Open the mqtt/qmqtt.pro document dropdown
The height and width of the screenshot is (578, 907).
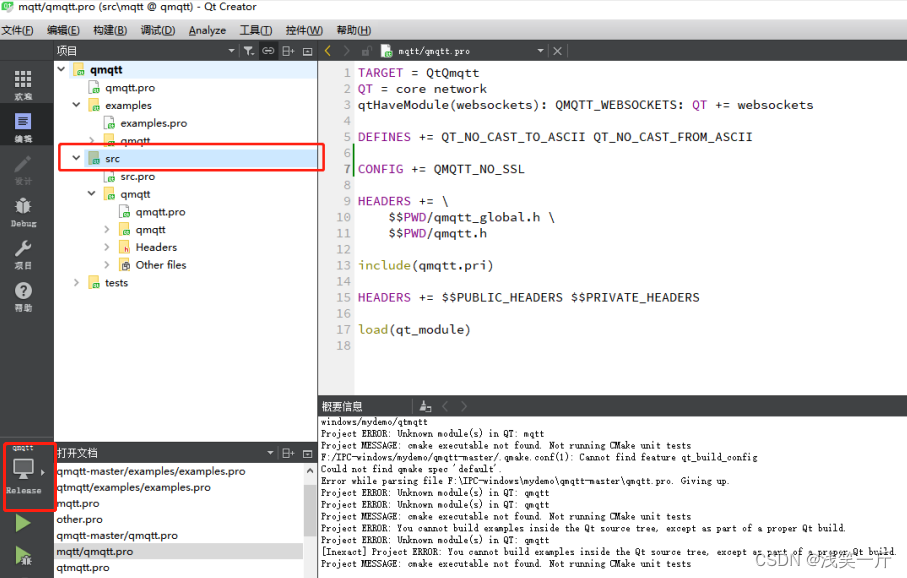click(x=540, y=51)
